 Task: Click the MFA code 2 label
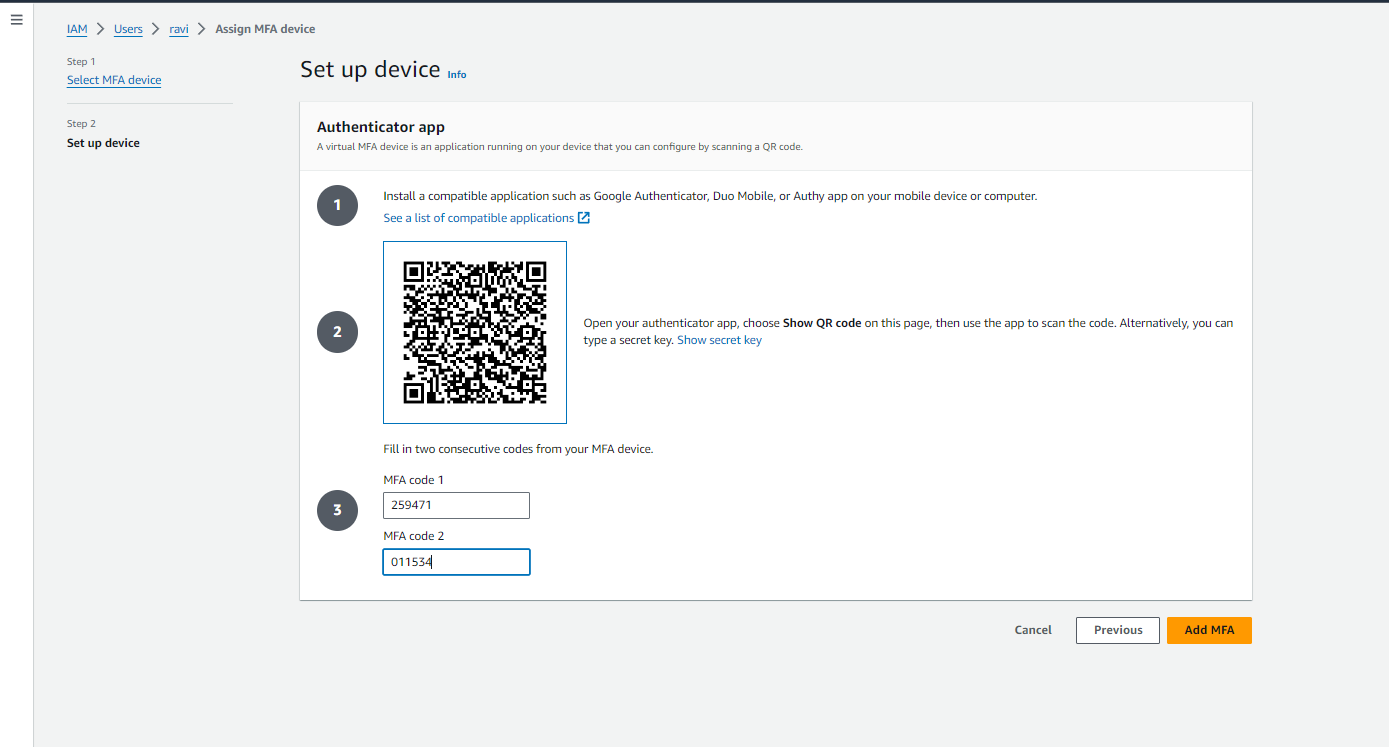pyautogui.click(x=414, y=536)
